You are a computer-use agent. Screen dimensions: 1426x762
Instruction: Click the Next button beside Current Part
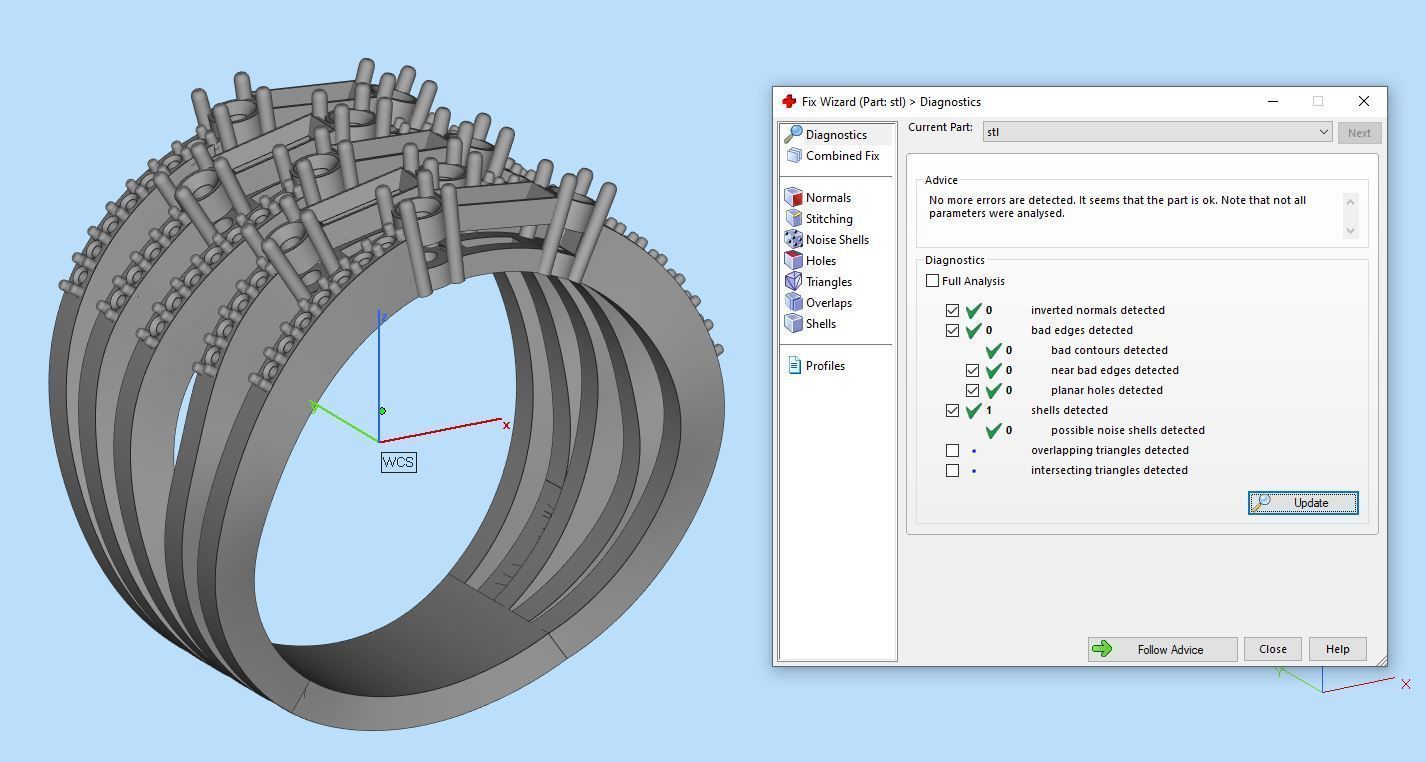1359,132
